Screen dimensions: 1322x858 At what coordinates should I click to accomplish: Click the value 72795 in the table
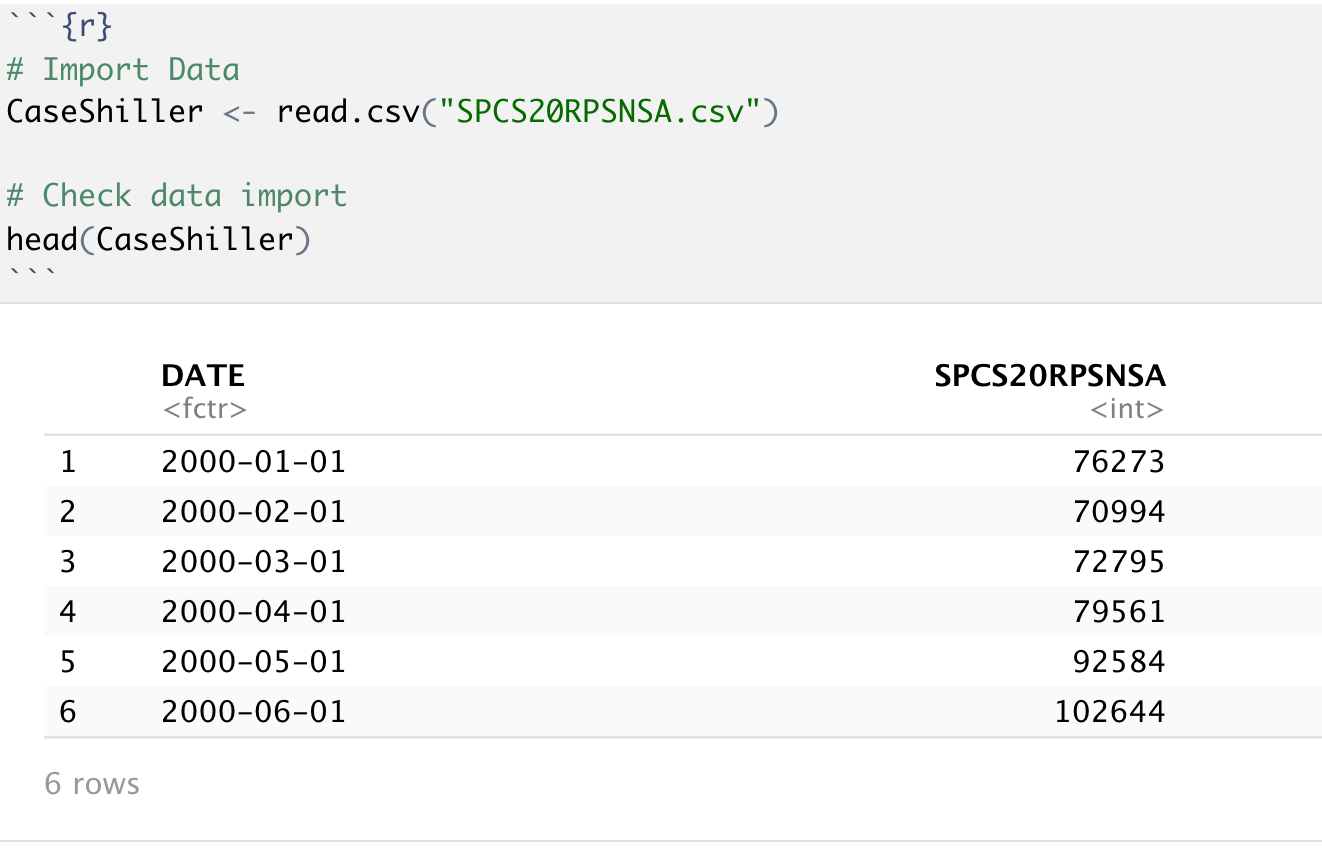[x=1118, y=562]
